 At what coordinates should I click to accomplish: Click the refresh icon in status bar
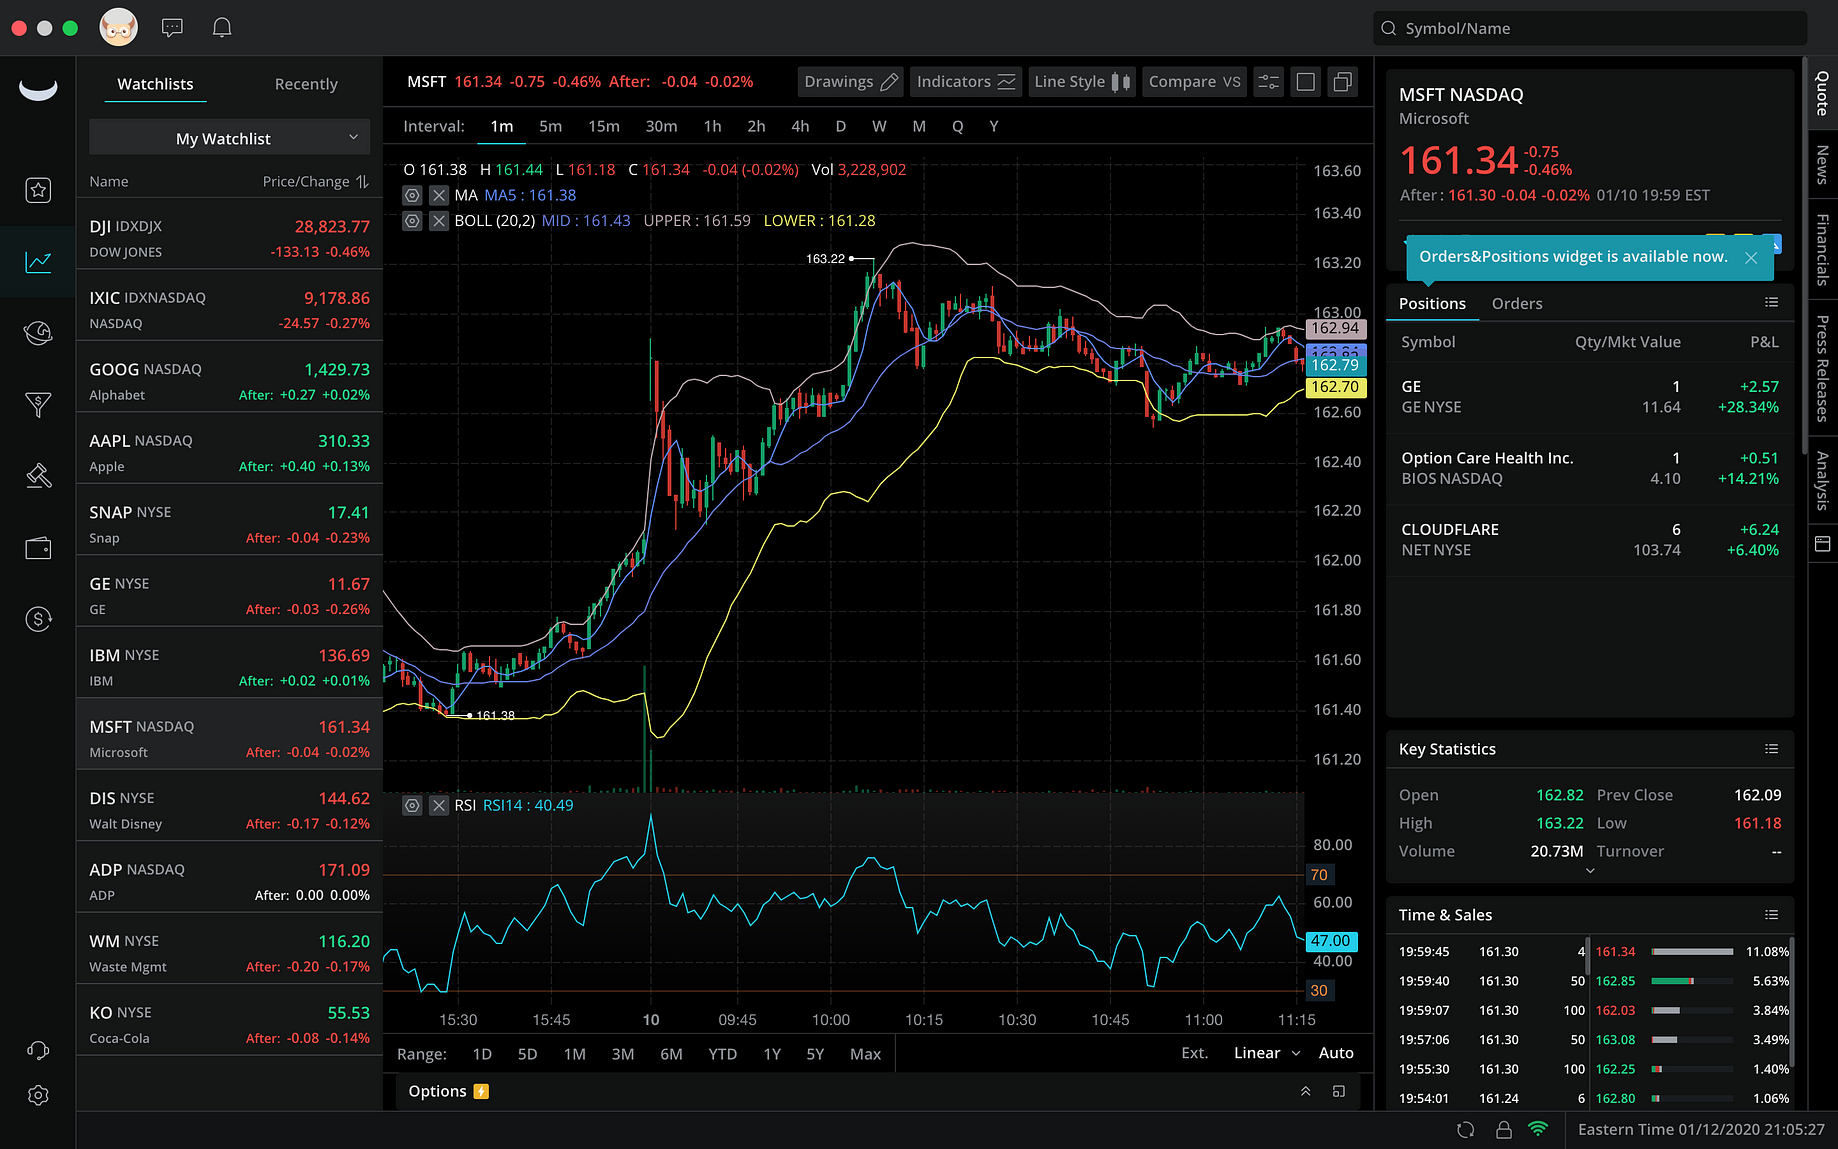[1466, 1129]
